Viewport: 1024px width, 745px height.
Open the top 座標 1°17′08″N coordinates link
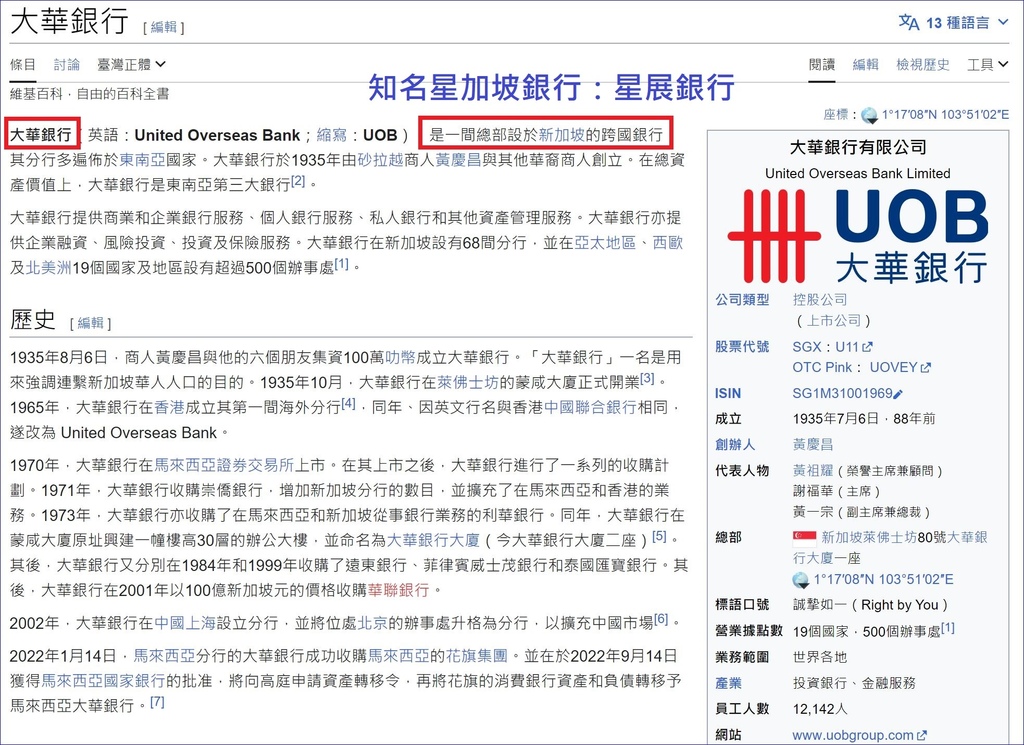(945, 115)
